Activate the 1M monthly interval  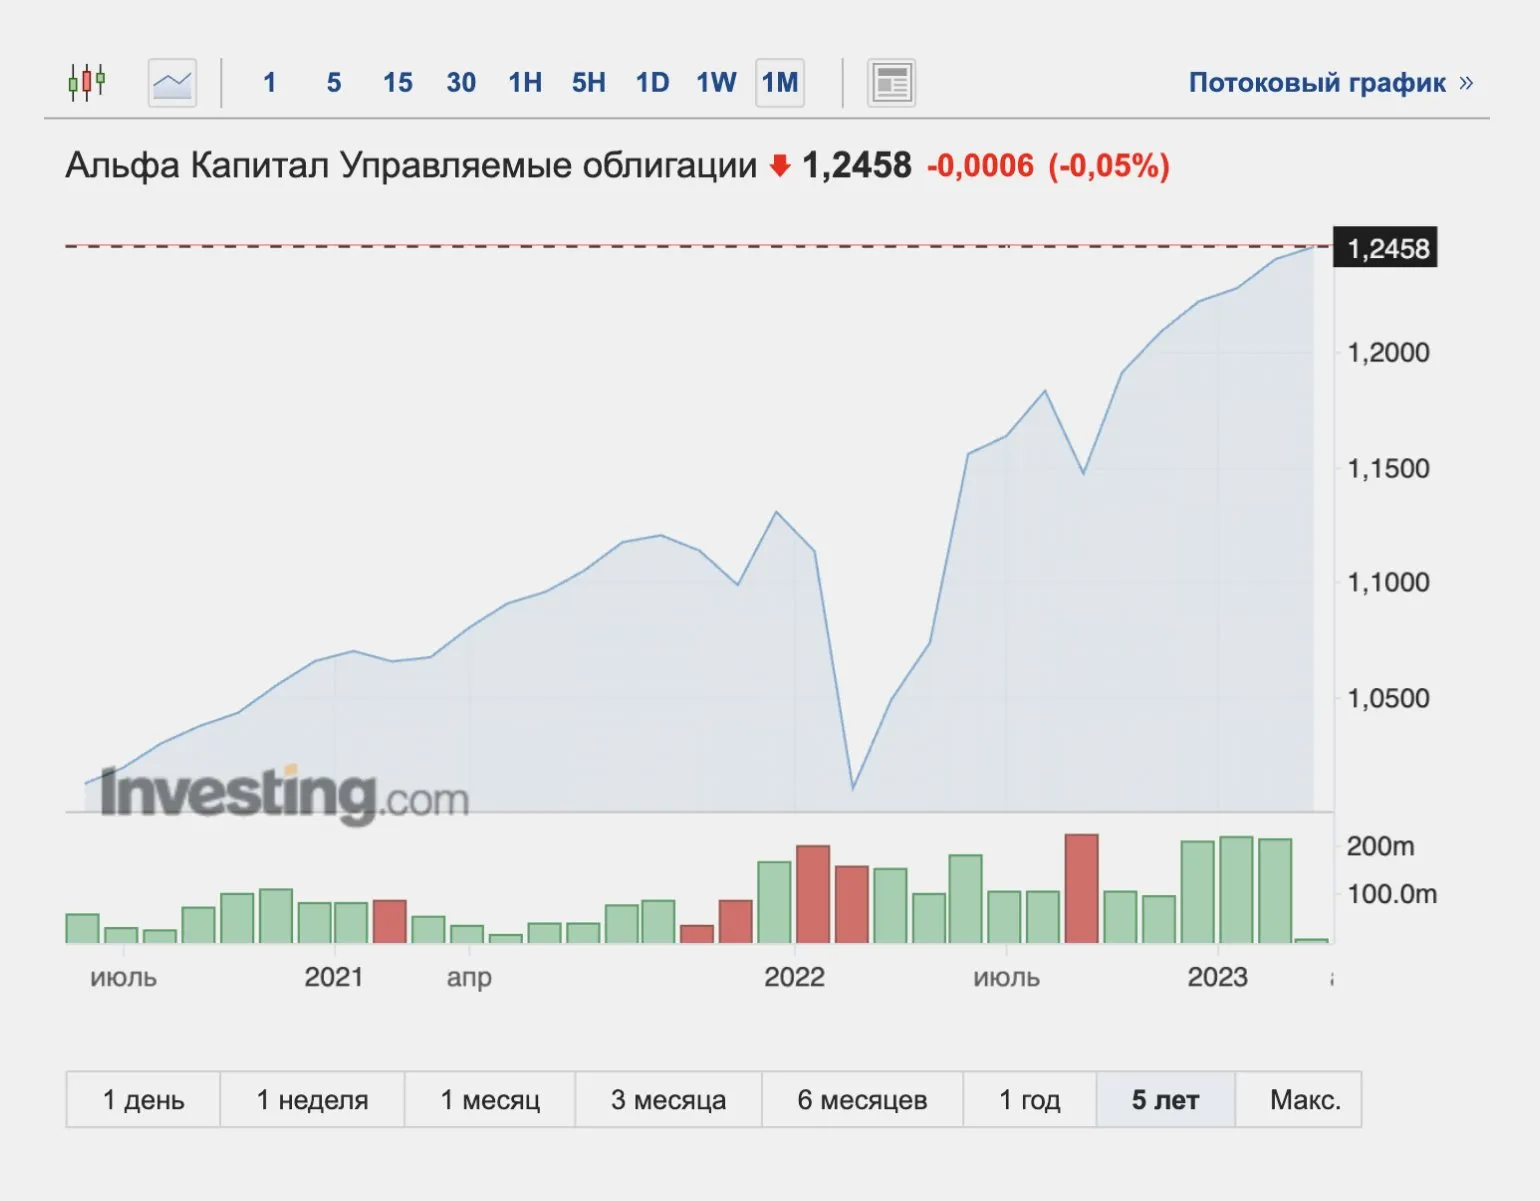click(780, 82)
